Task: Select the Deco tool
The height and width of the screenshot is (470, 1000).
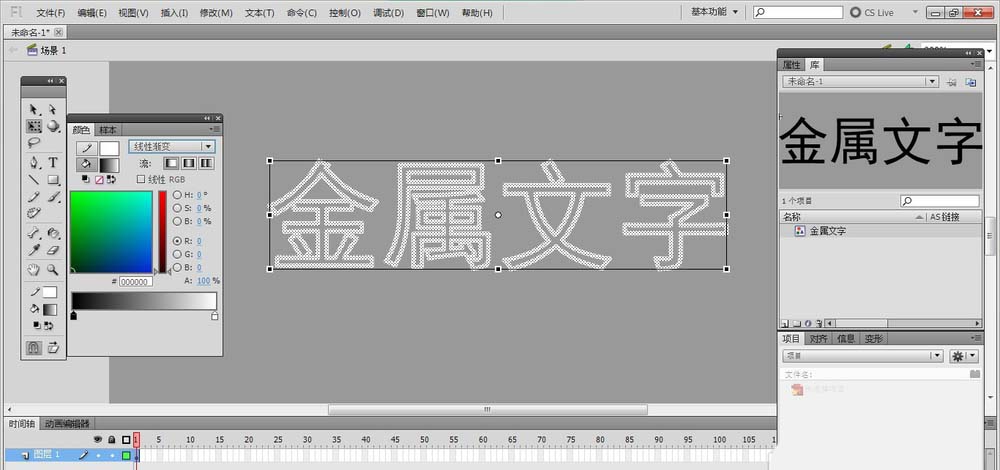Action: pyautogui.click(x=34, y=212)
